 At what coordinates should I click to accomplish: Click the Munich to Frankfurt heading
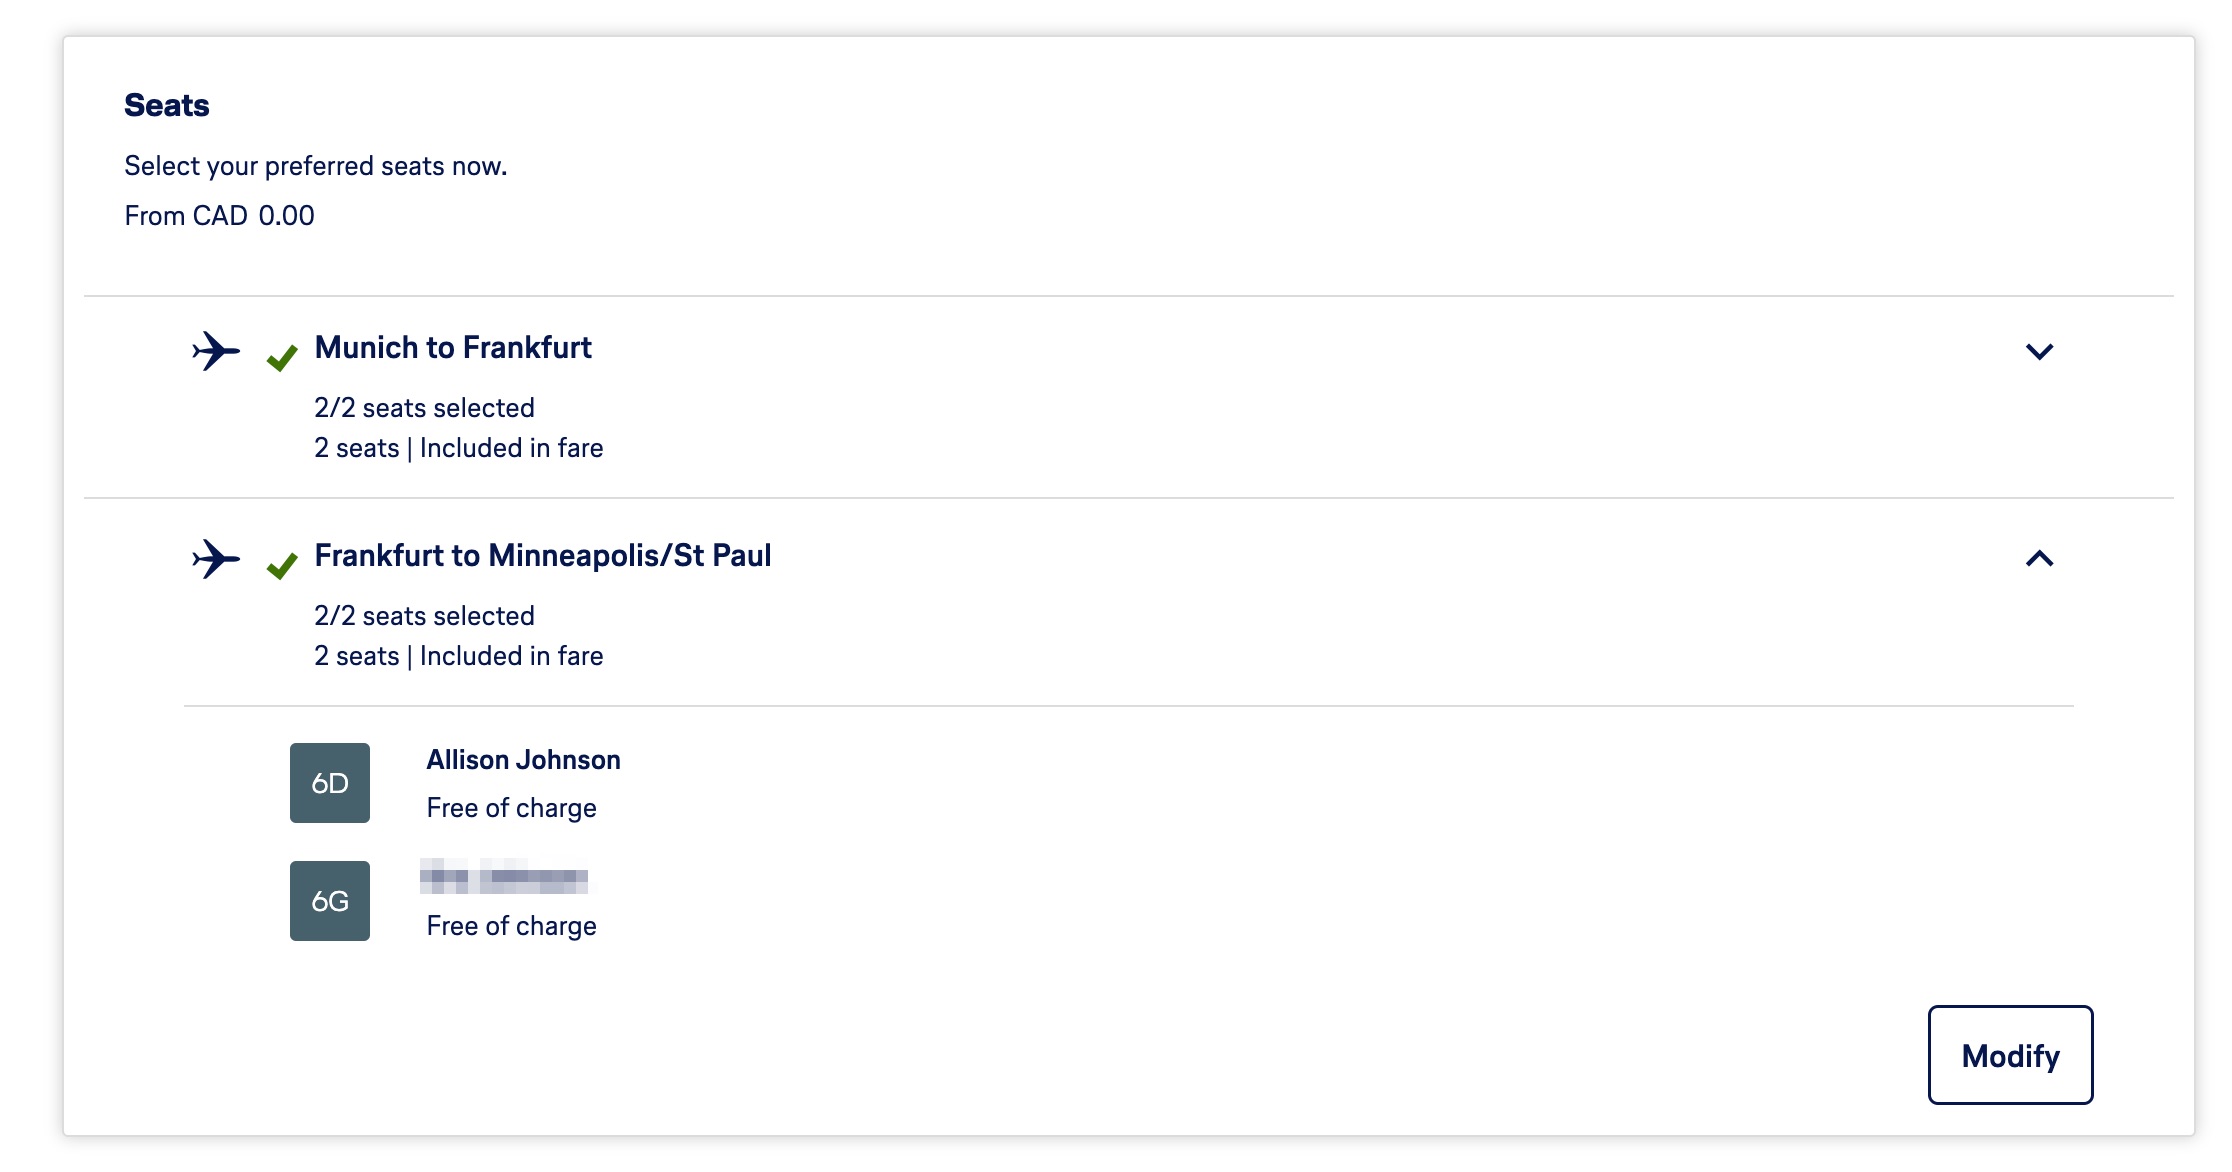click(453, 348)
